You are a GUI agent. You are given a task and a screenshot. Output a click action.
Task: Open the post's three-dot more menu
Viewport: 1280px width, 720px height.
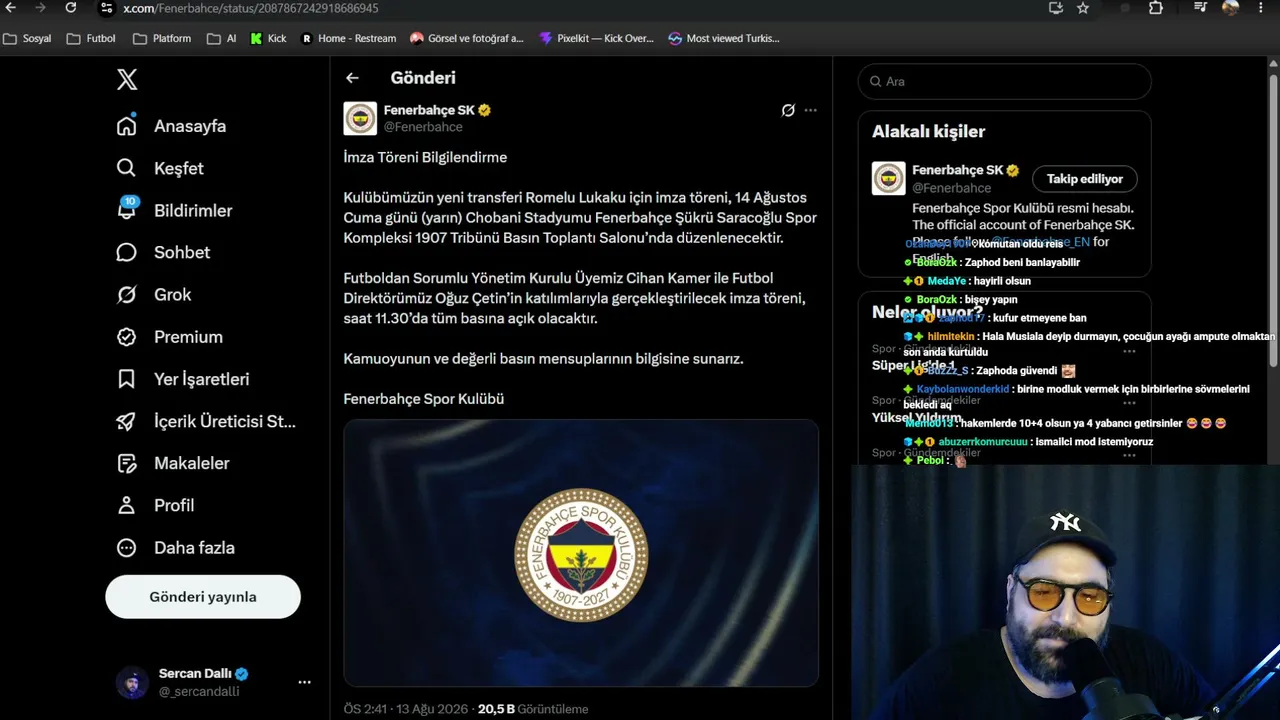pyautogui.click(x=811, y=110)
